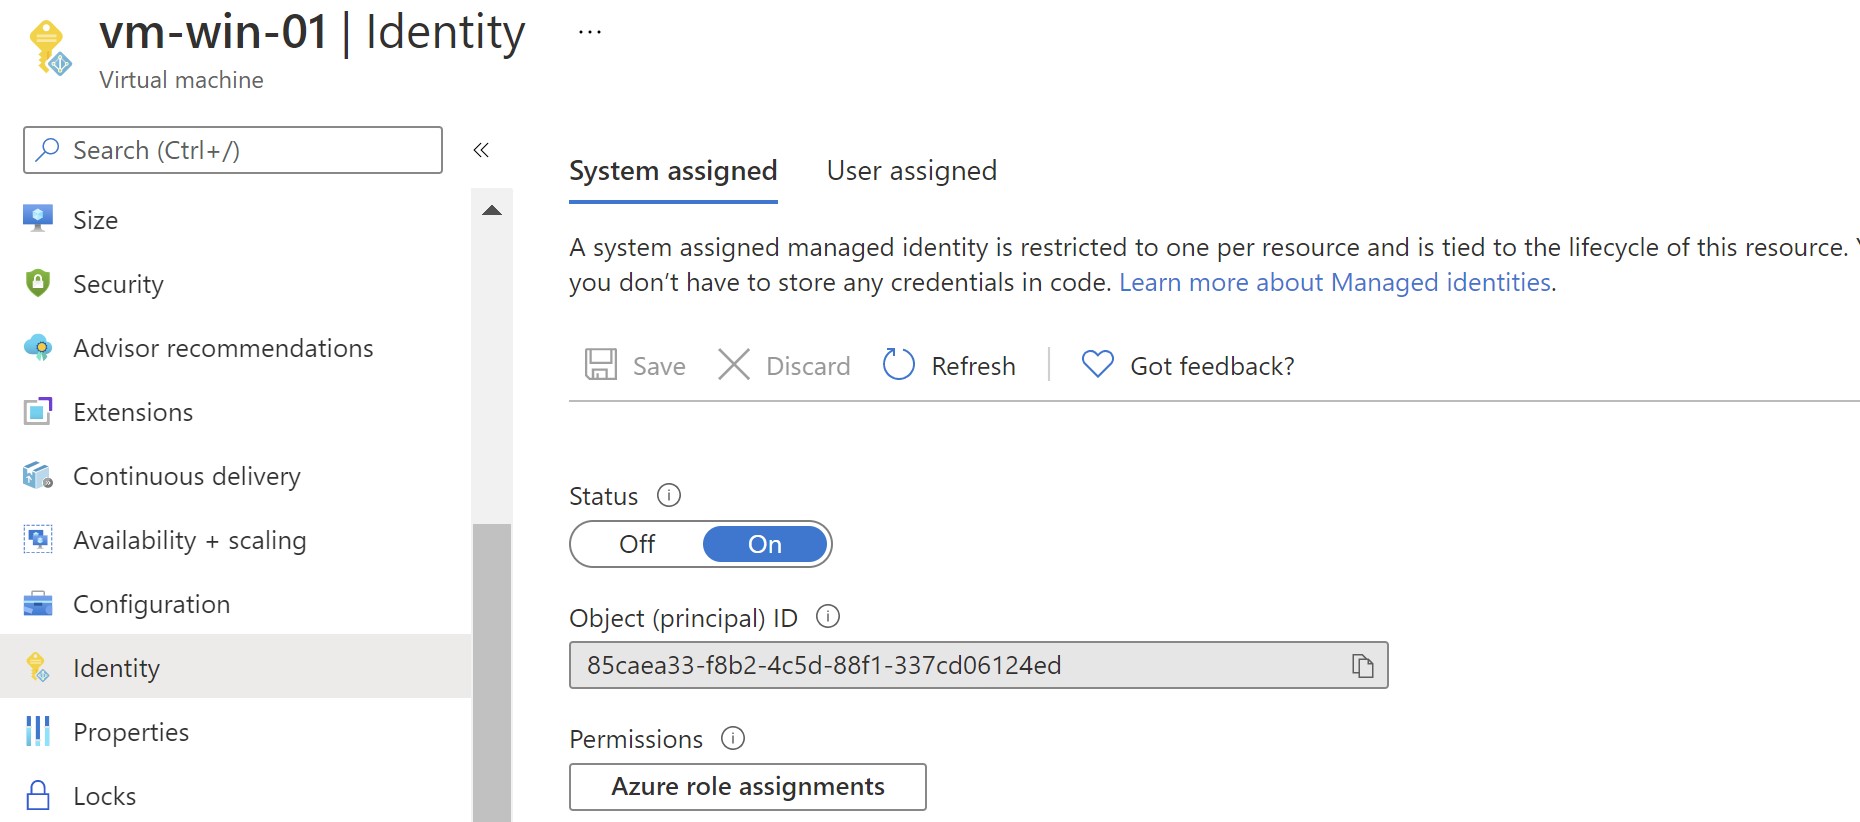Open Configuration in the sidebar menu
This screenshot has width=1860, height=822.
(236, 603)
